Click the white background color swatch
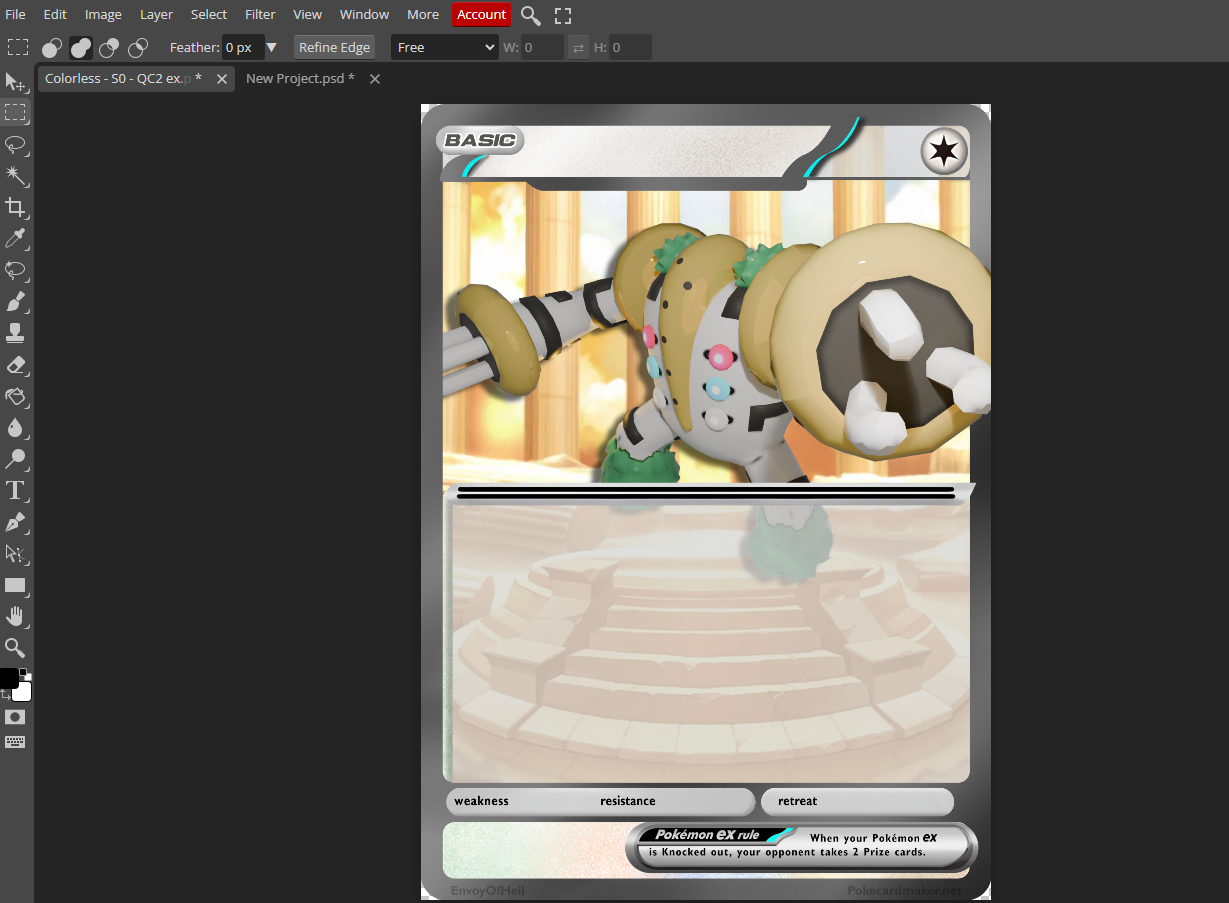Screen dimensions: 1229x903 pyautogui.click(x=24, y=692)
